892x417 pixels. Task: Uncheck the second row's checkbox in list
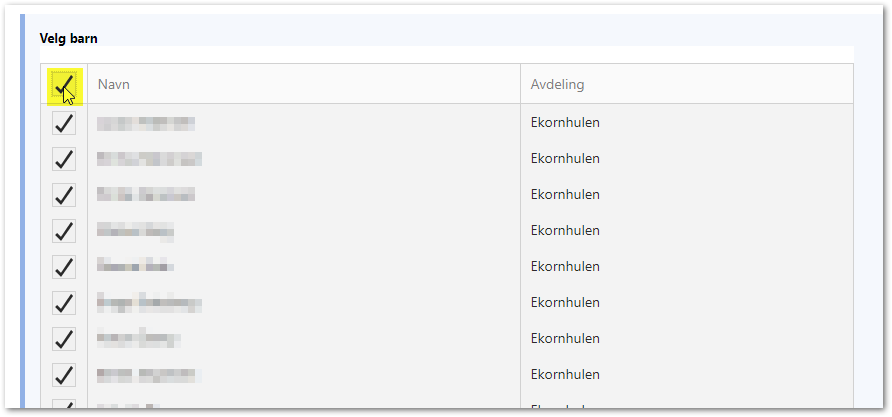[64, 159]
